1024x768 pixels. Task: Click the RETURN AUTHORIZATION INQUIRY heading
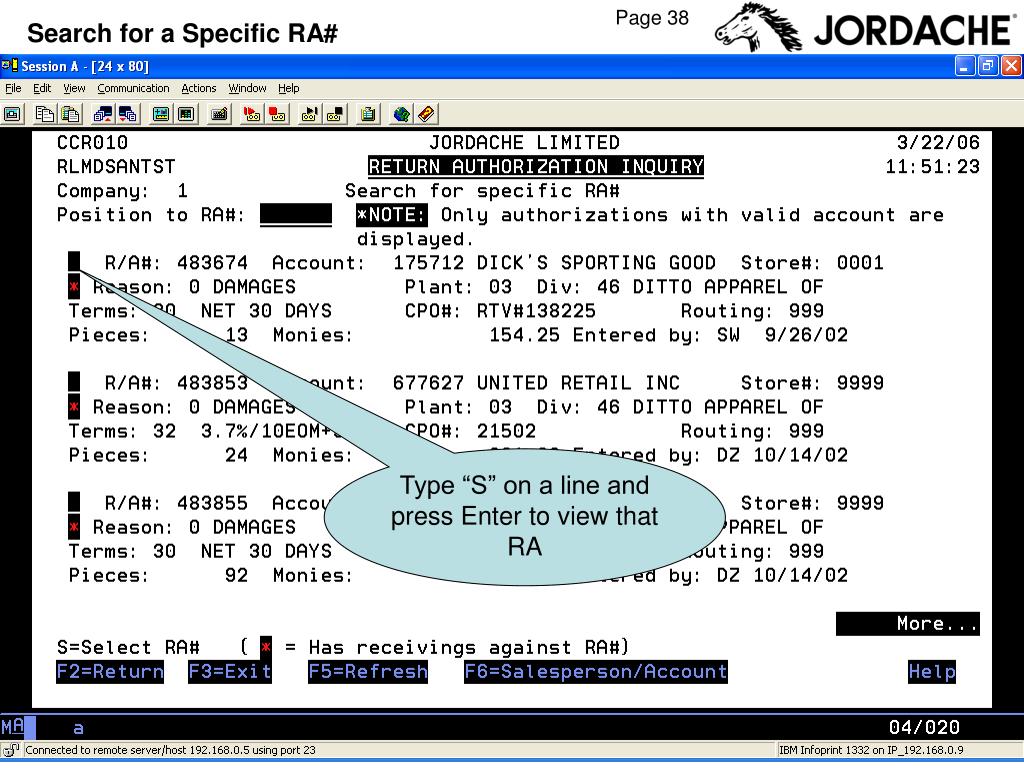point(536,167)
